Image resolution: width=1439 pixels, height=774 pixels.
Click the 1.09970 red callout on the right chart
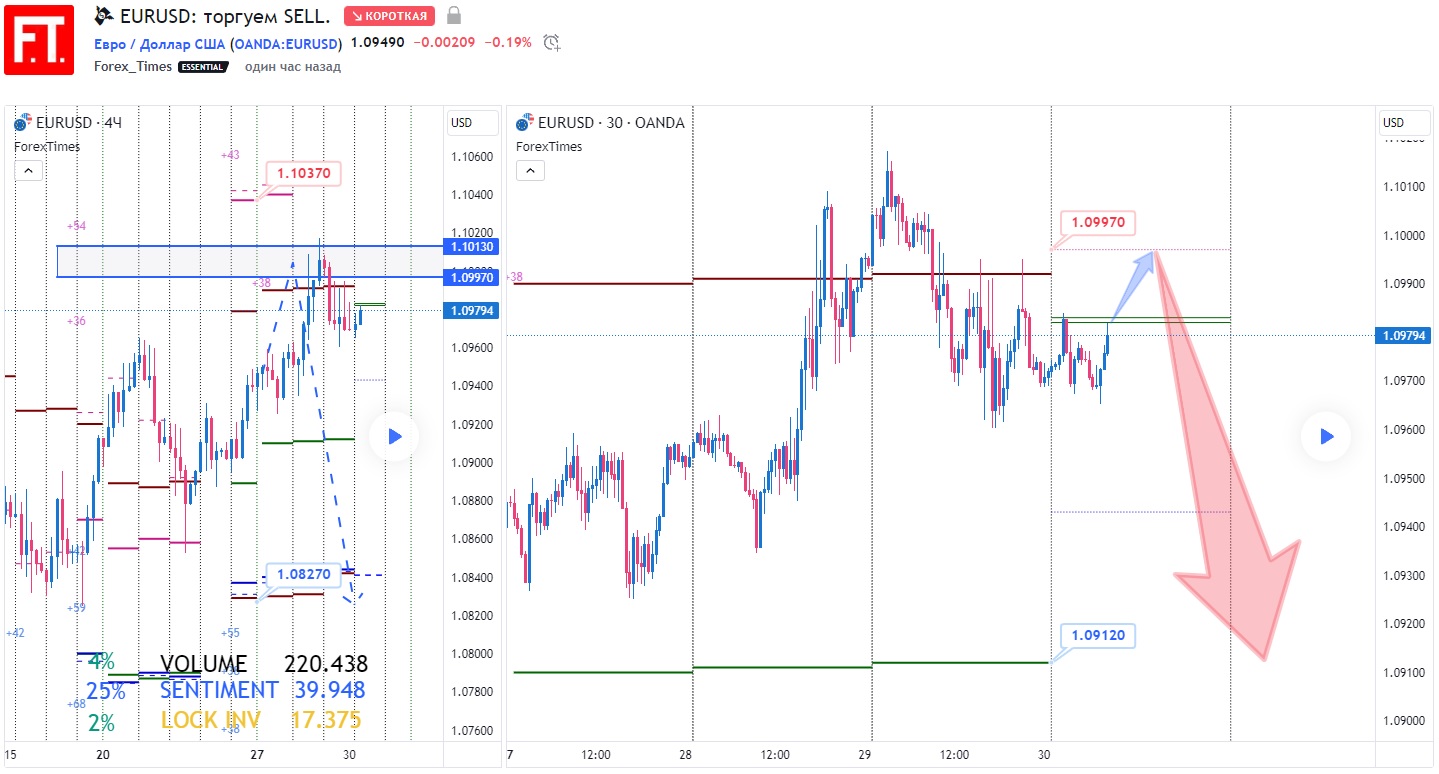pyautogui.click(x=1097, y=222)
